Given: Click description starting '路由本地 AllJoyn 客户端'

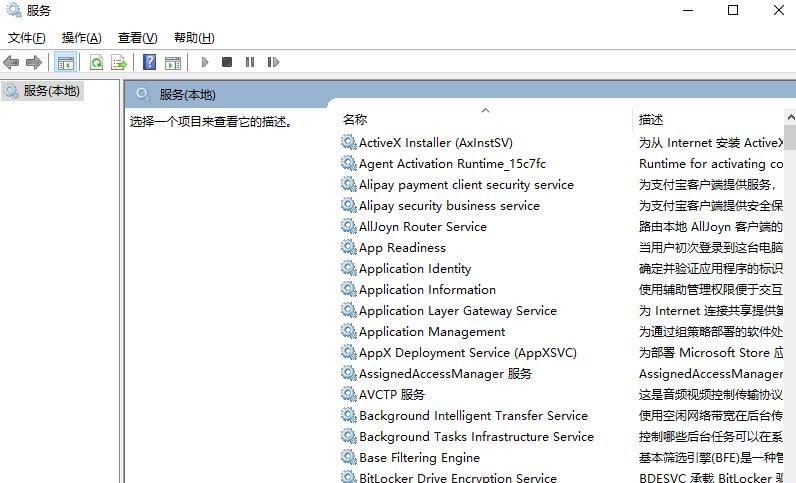Looking at the screenshot, I should 711,227.
